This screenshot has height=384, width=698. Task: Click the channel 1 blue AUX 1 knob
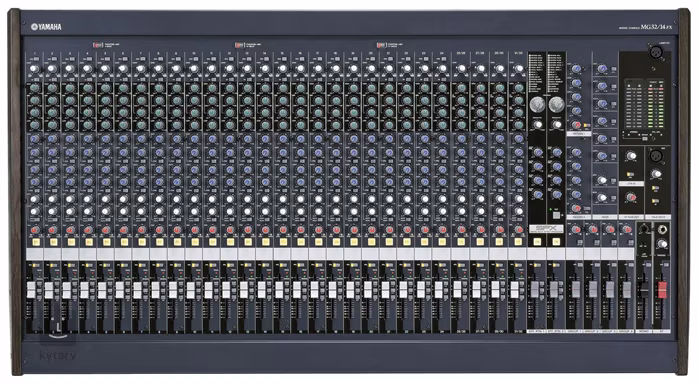click(x=35, y=139)
